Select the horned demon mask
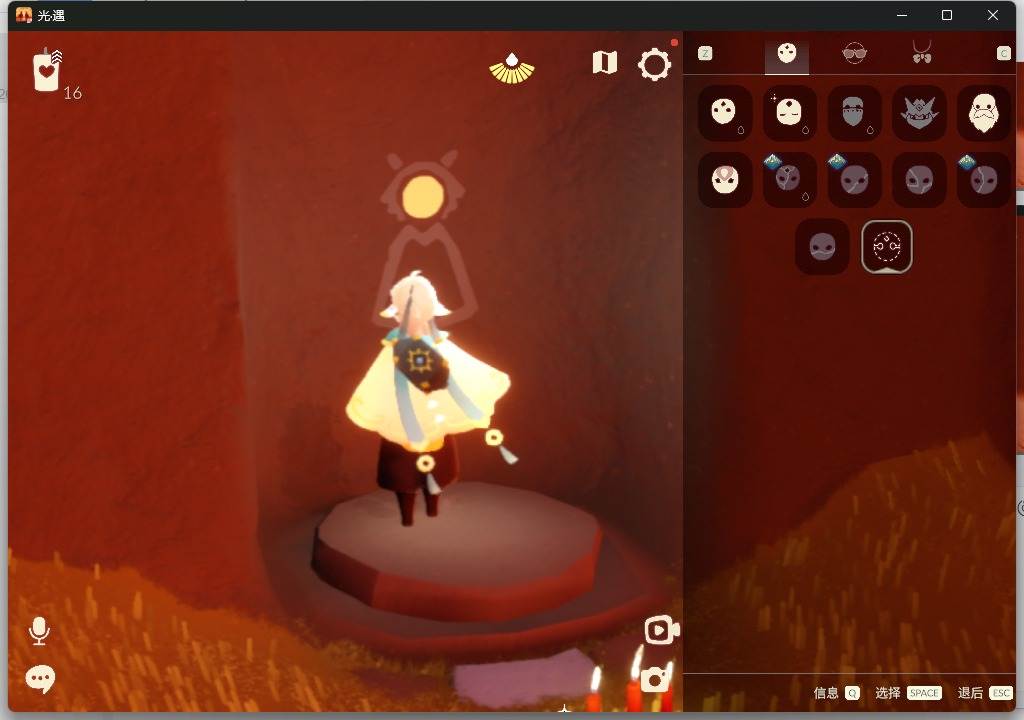Image resolution: width=1024 pixels, height=720 pixels. point(919,113)
